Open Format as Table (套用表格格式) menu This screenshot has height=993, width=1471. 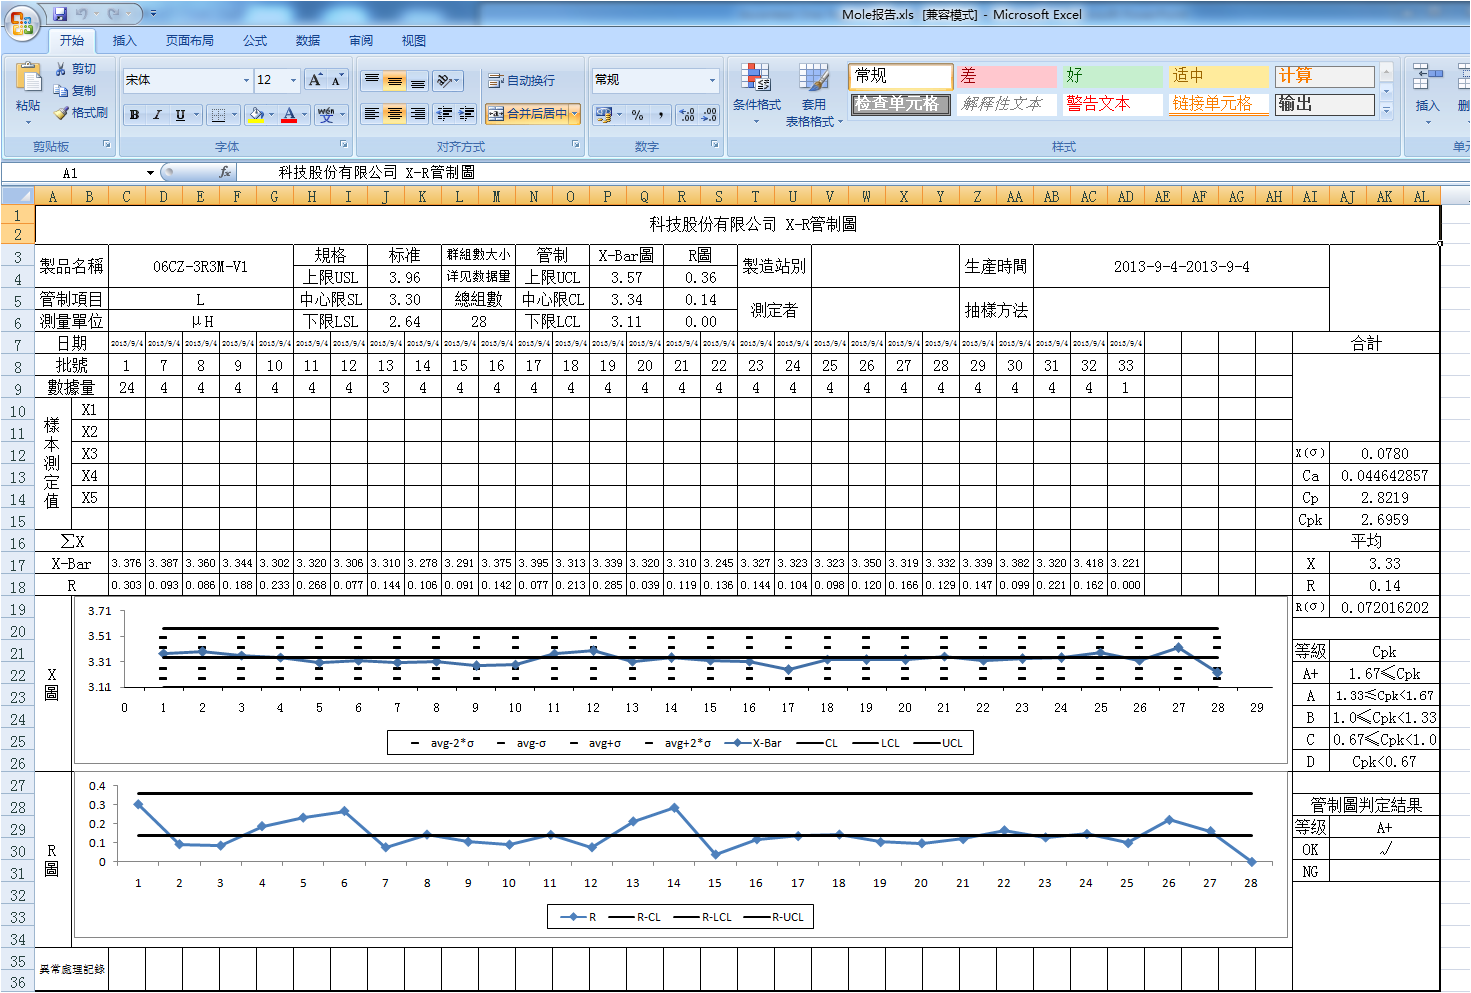pyautogui.click(x=814, y=94)
